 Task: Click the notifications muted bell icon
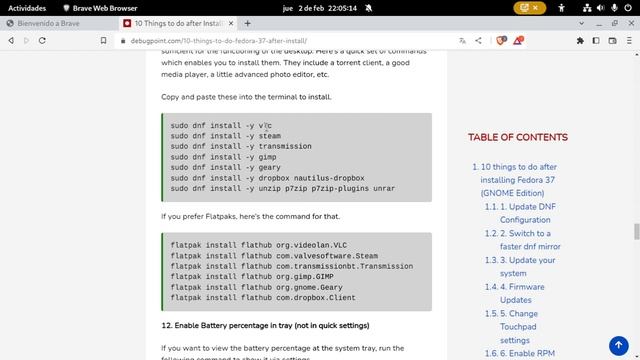pyautogui.click(x=369, y=8)
